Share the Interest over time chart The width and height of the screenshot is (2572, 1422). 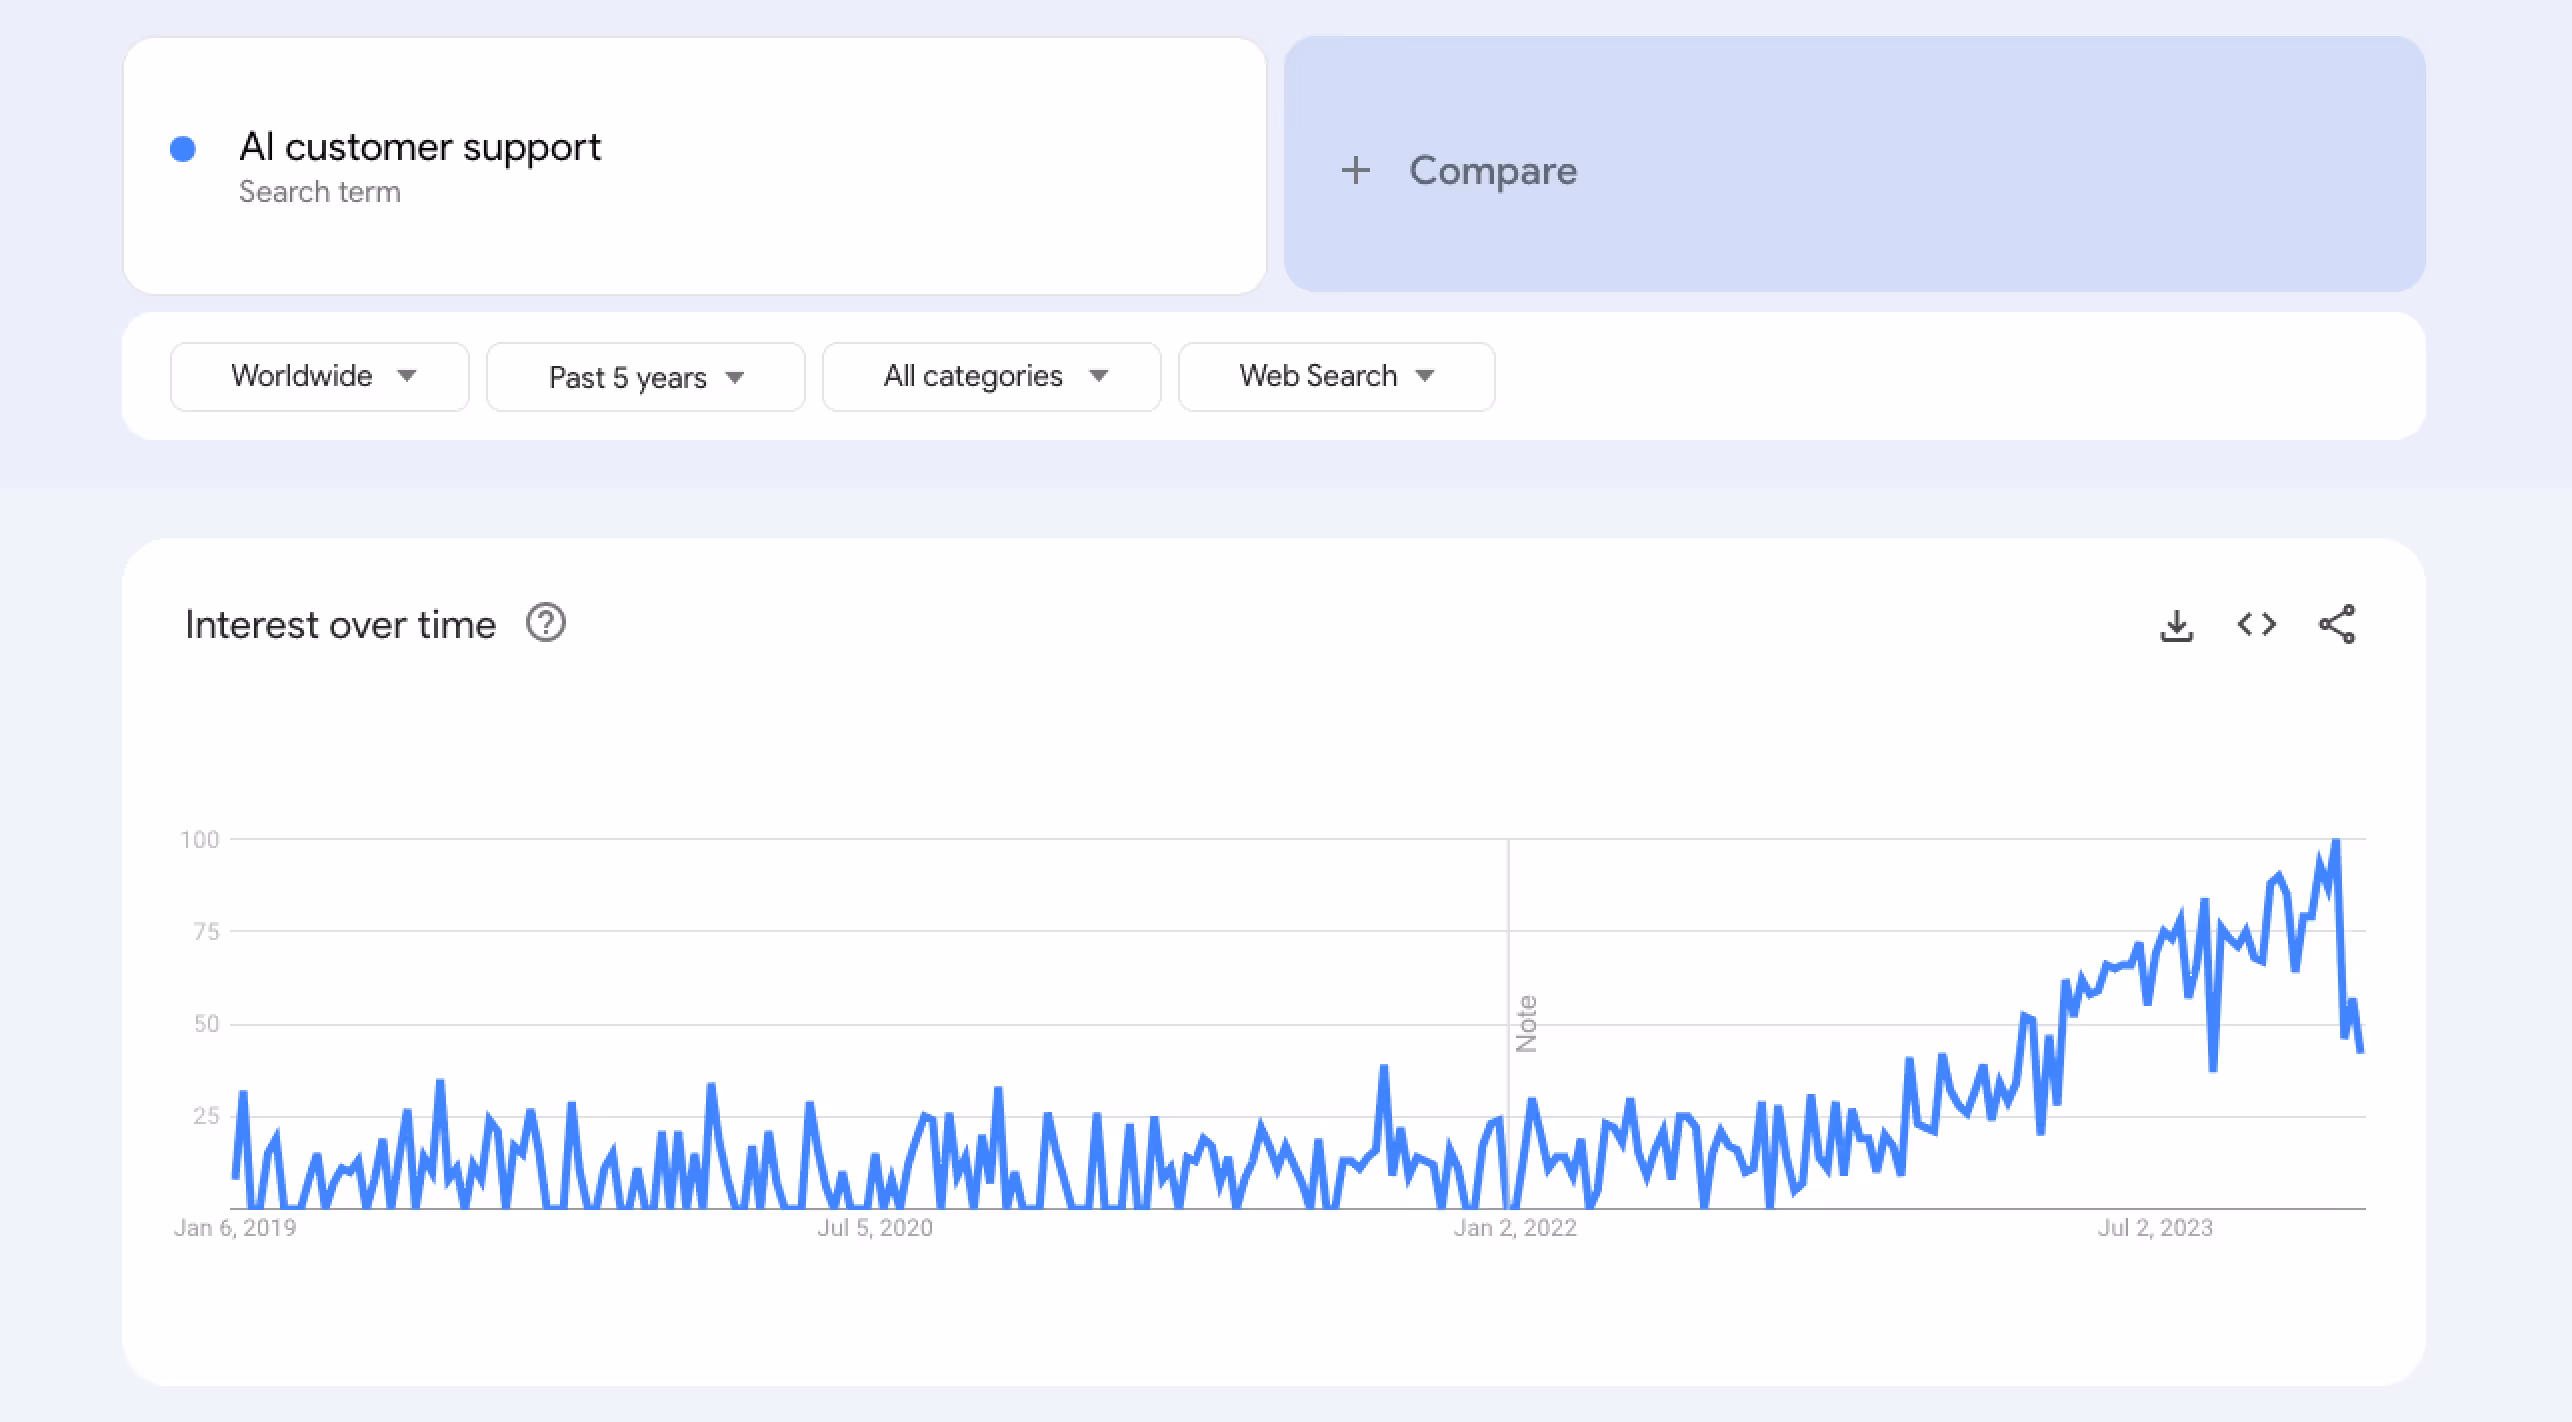pyautogui.click(x=2339, y=624)
